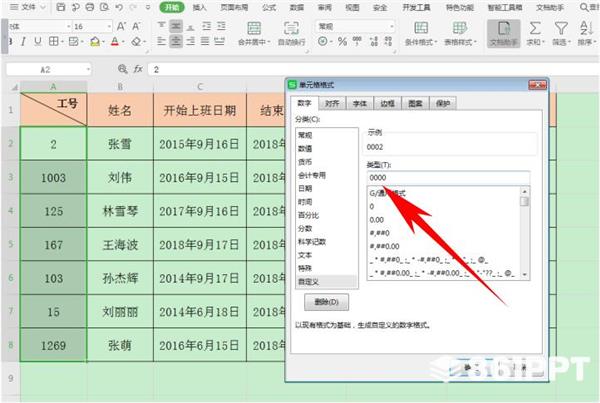Click the Top Align icon
Viewport: 600px width, 403px height.
click(x=161, y=26)
